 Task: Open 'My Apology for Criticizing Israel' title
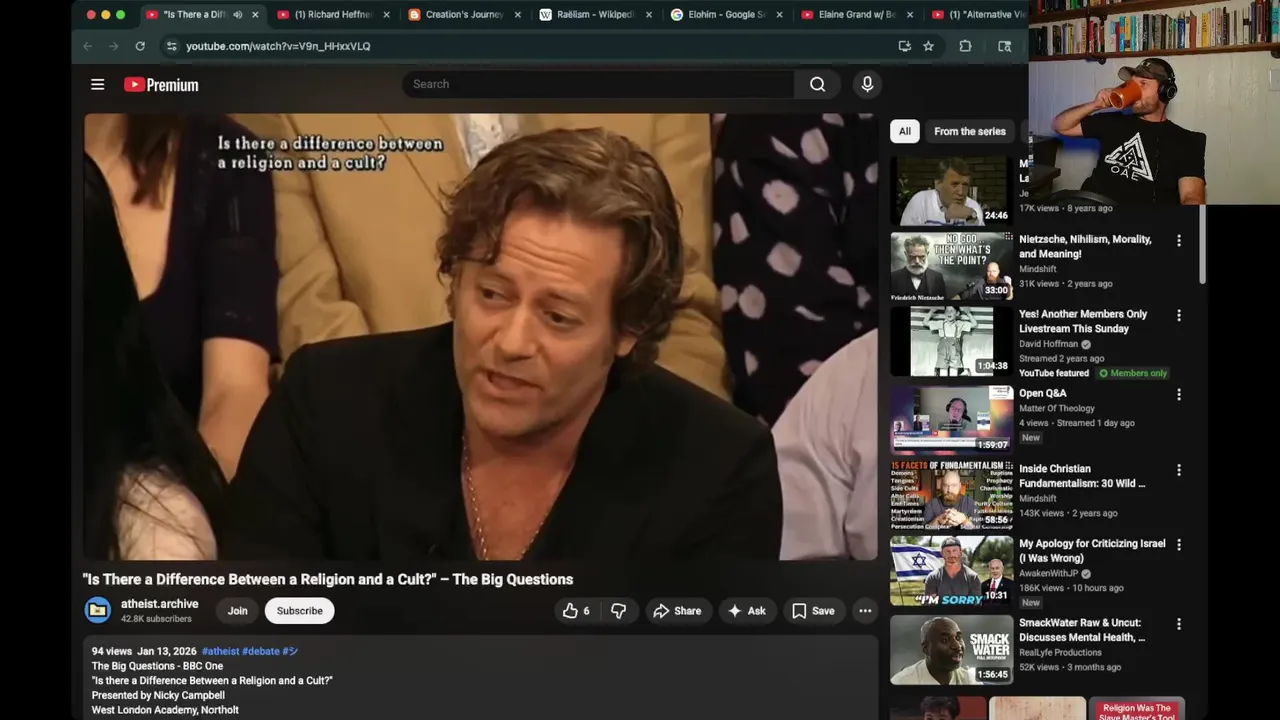1092,551
